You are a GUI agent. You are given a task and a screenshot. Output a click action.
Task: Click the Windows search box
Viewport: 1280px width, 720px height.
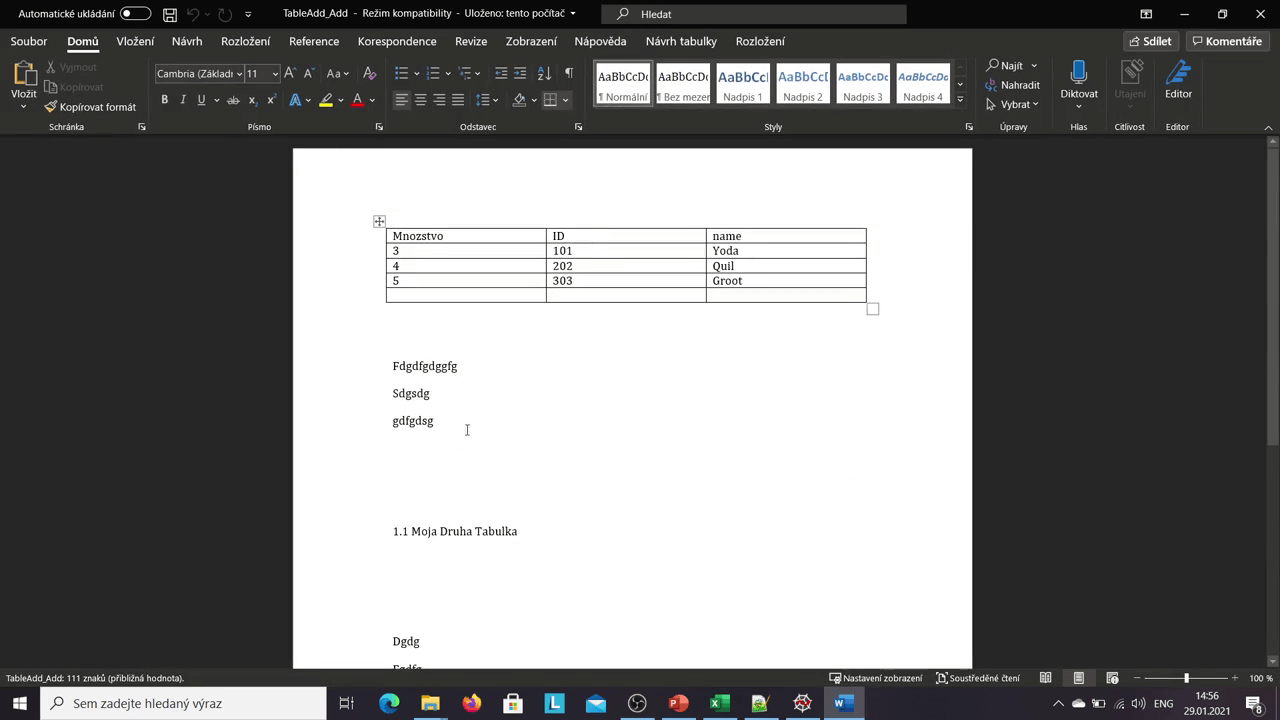(x=183, y=703)
